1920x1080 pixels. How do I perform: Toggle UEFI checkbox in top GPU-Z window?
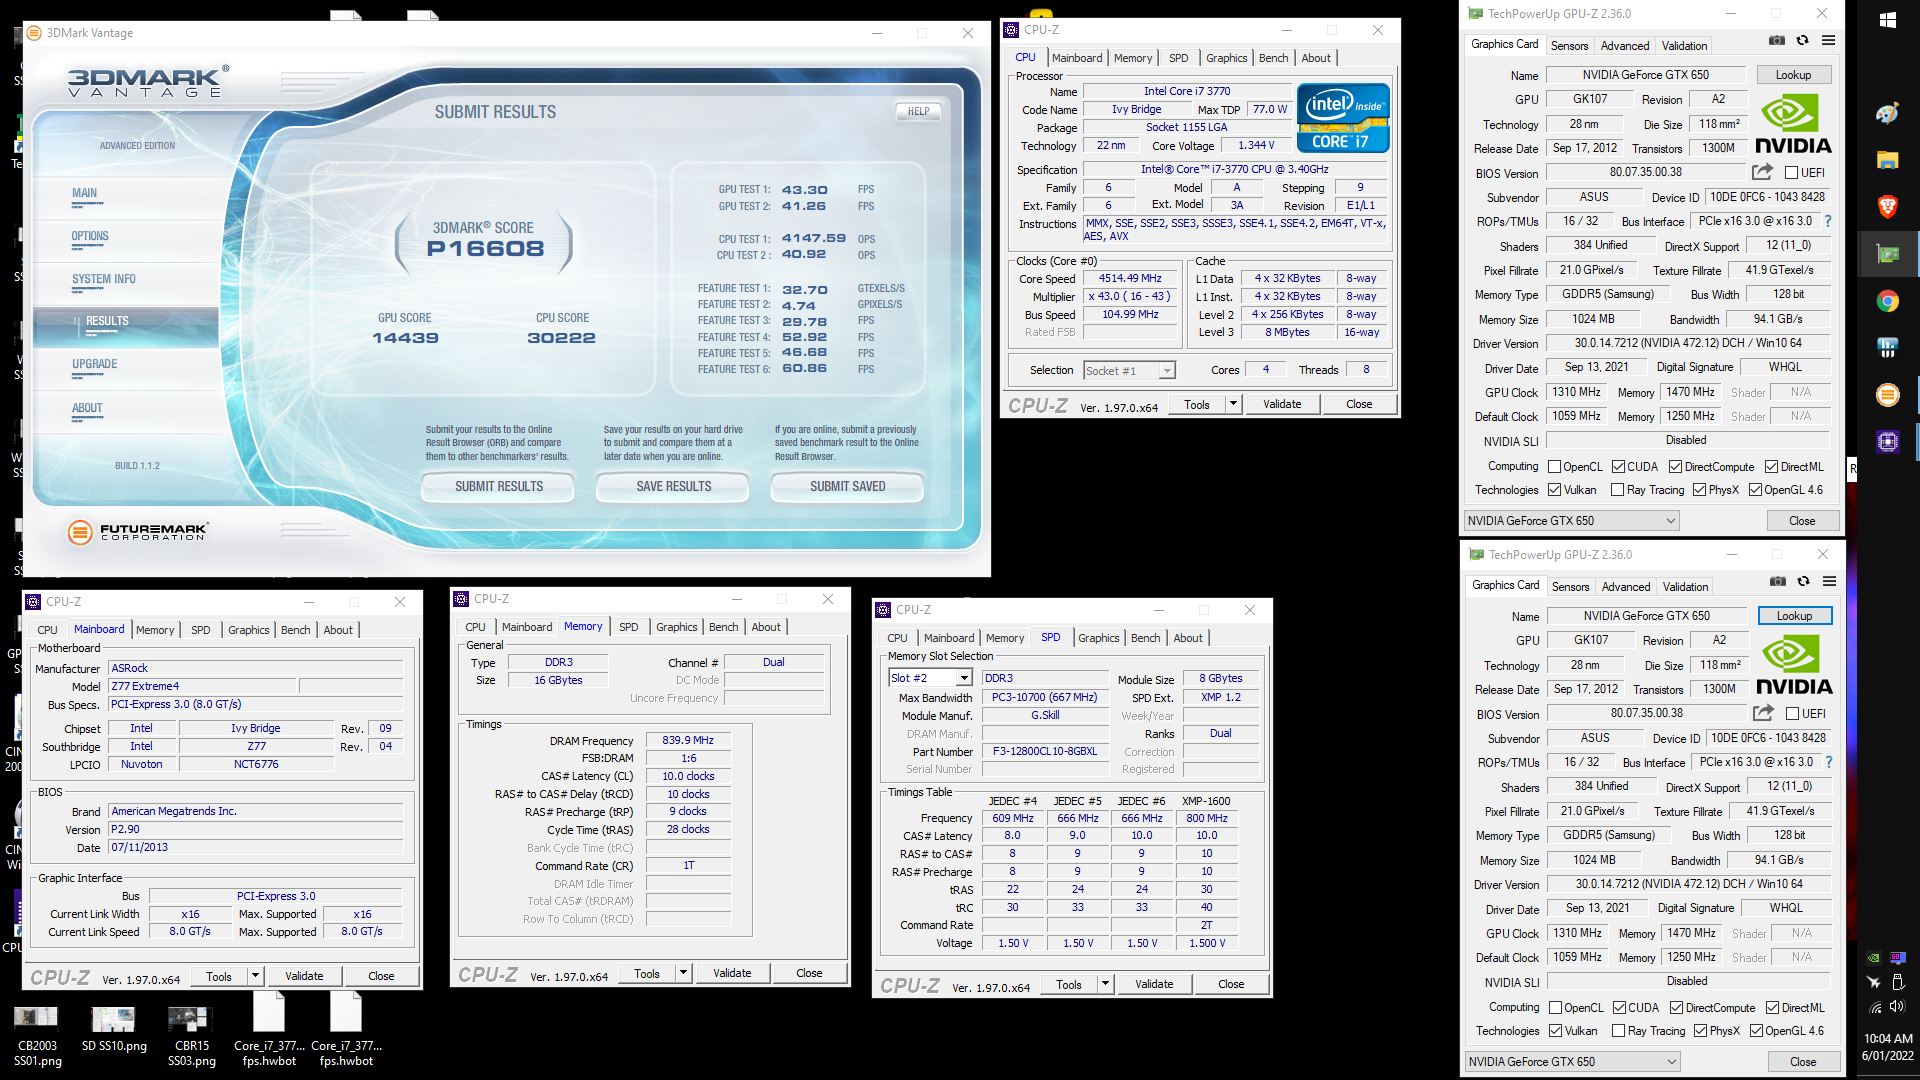1792,173
